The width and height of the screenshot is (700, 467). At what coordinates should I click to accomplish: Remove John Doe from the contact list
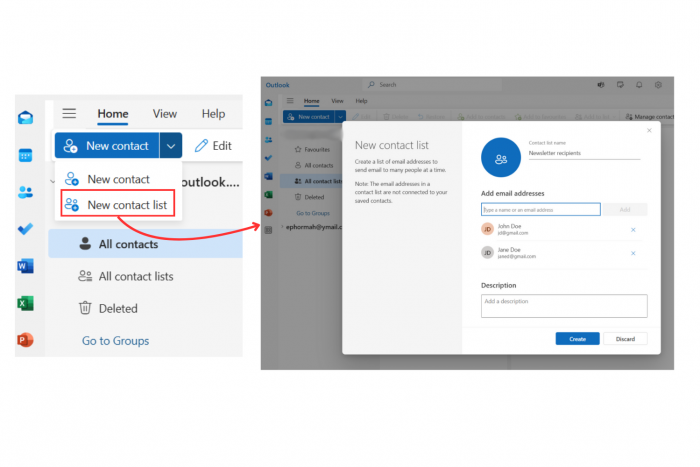pyautogui.click(x=633, y=230)
